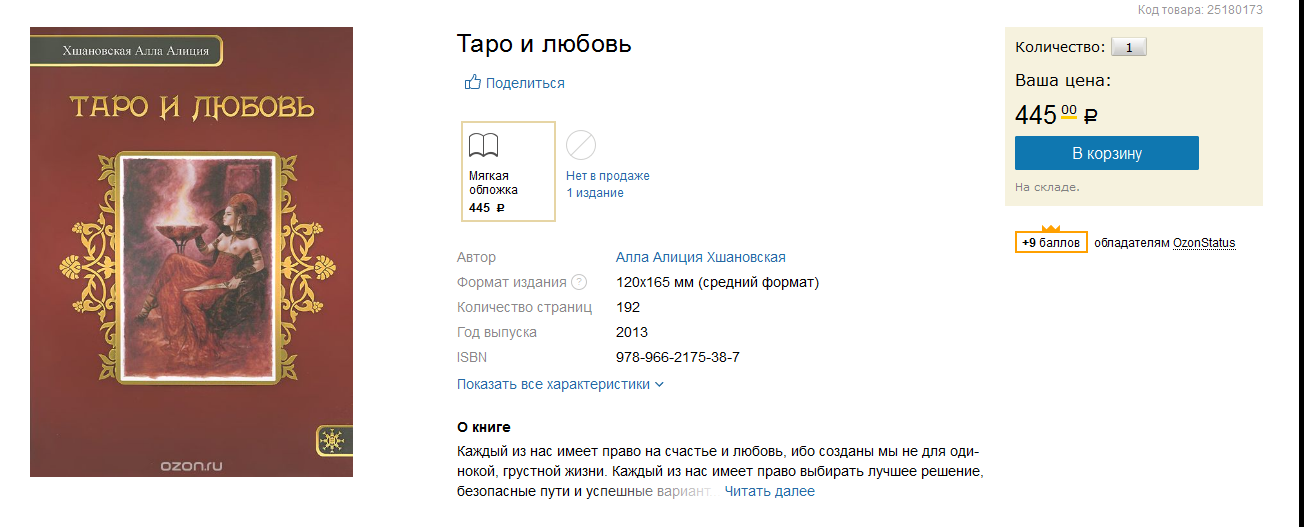Click the crown icon above bonus badge
The height and width of the screenshot is (527, 1304).
point(1051,229)
